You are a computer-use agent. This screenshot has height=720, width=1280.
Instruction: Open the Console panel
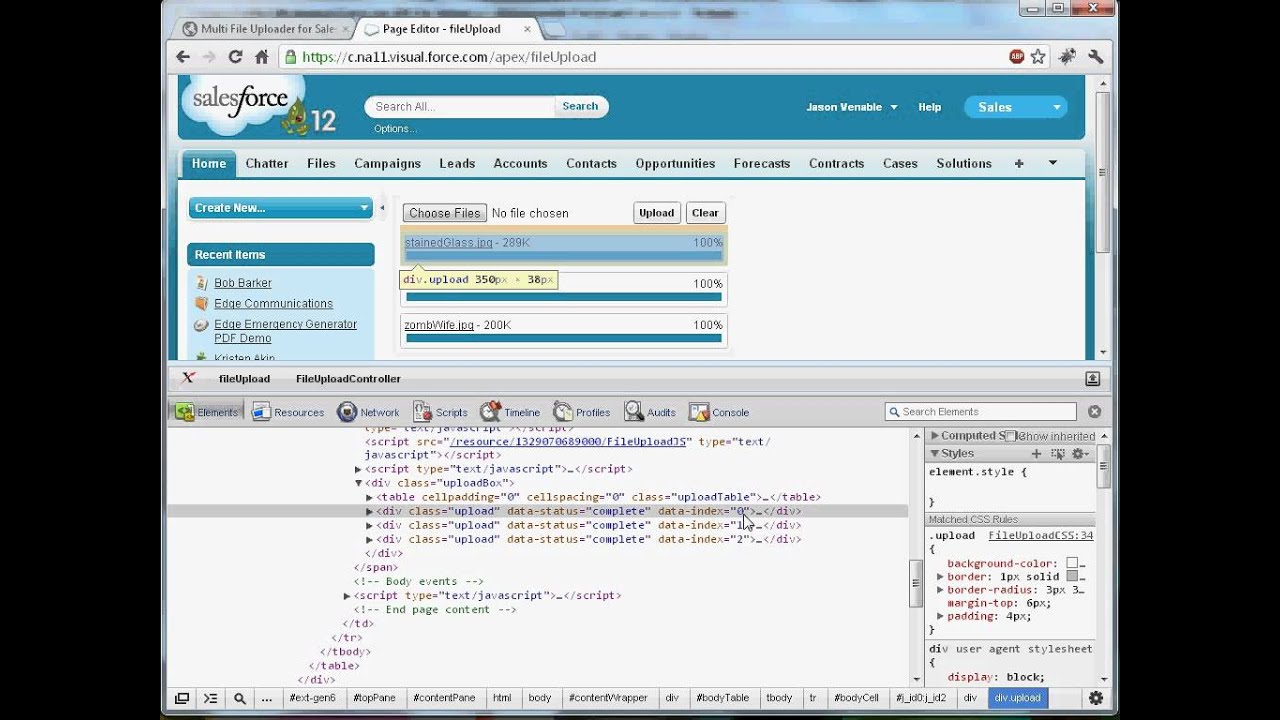719,412
